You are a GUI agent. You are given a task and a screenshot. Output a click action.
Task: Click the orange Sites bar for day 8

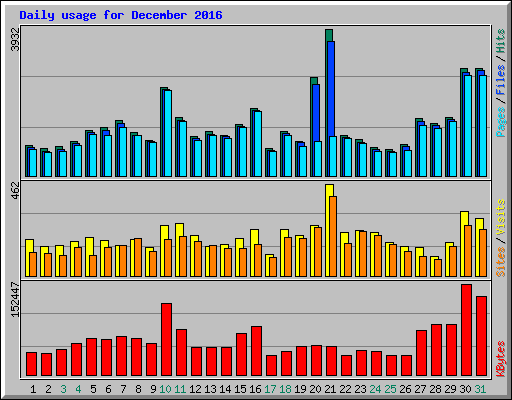pos(138,257)
